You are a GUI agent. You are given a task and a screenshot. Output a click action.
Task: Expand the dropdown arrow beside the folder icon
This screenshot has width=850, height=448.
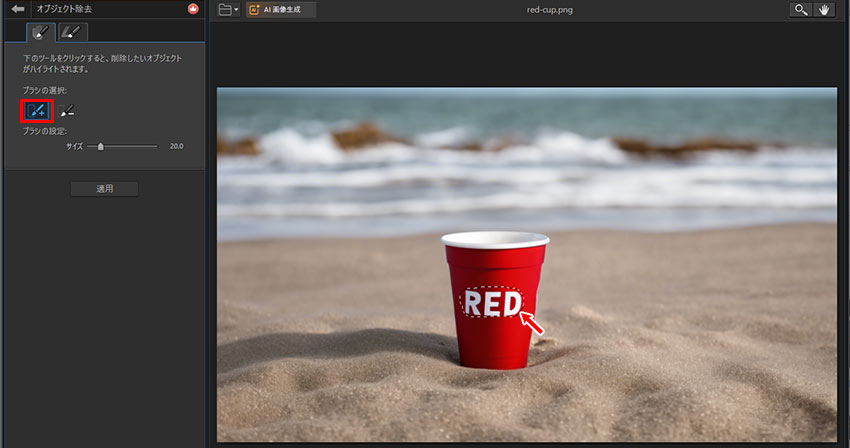tap(236, 10)
